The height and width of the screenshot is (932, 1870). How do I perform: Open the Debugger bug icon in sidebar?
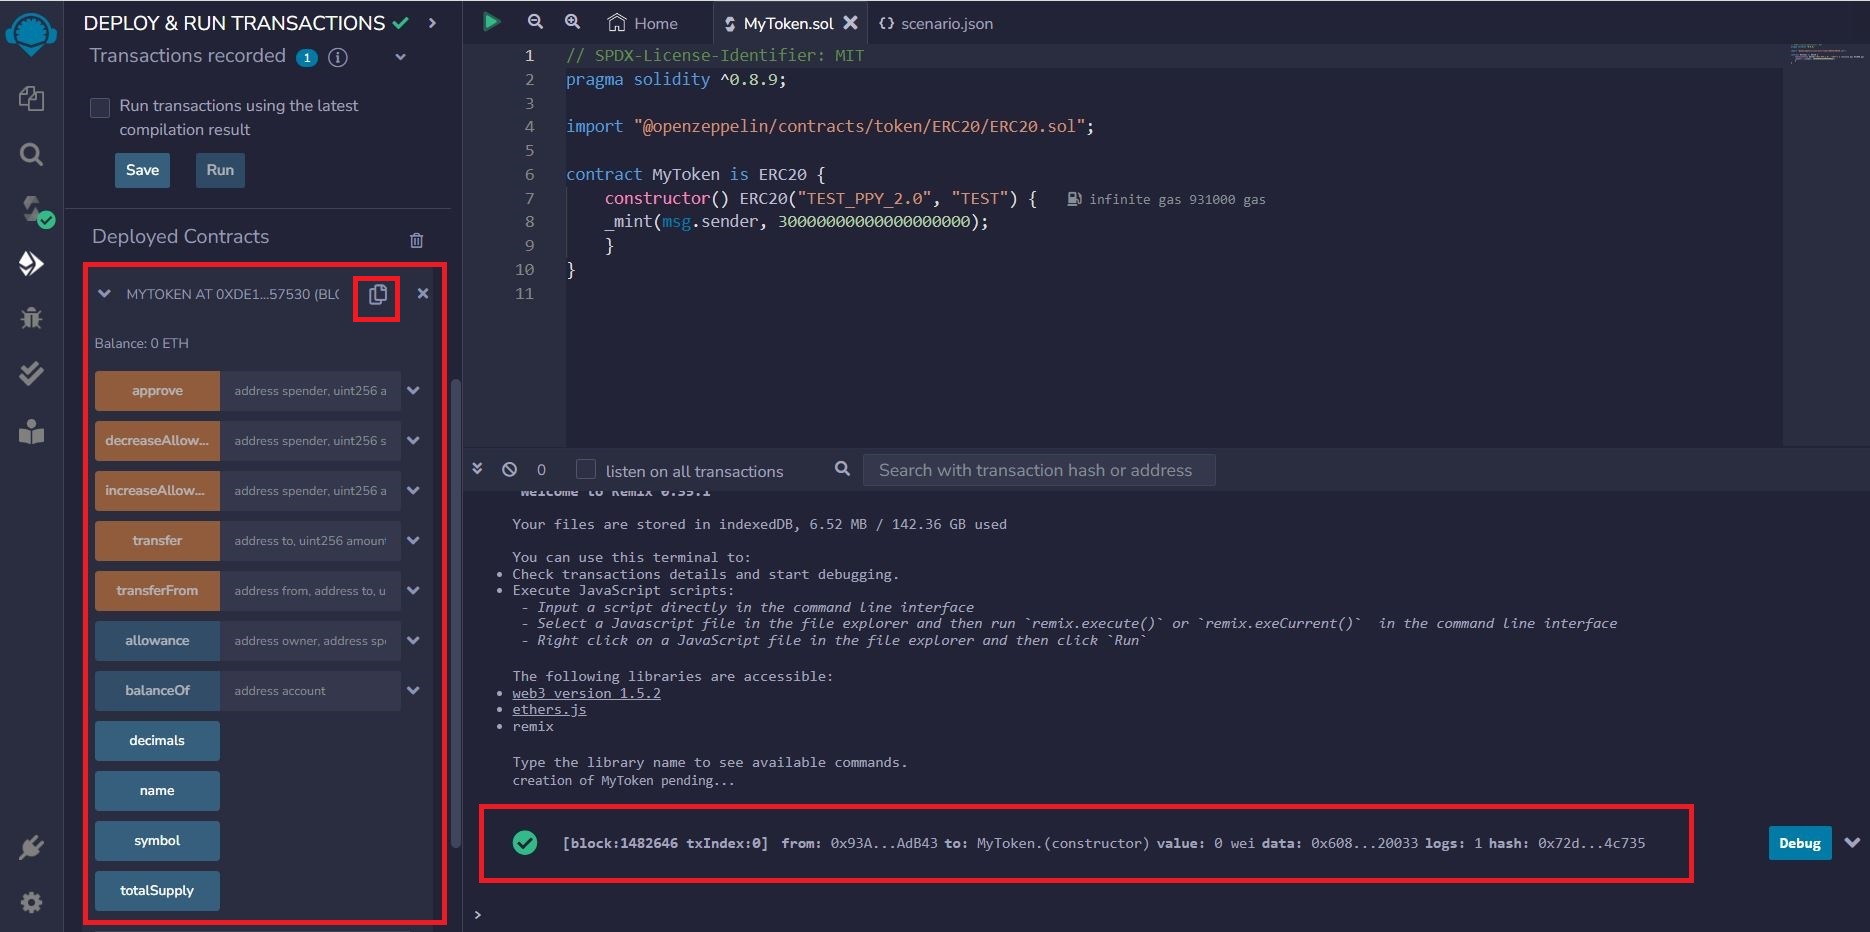coord(31,318)
